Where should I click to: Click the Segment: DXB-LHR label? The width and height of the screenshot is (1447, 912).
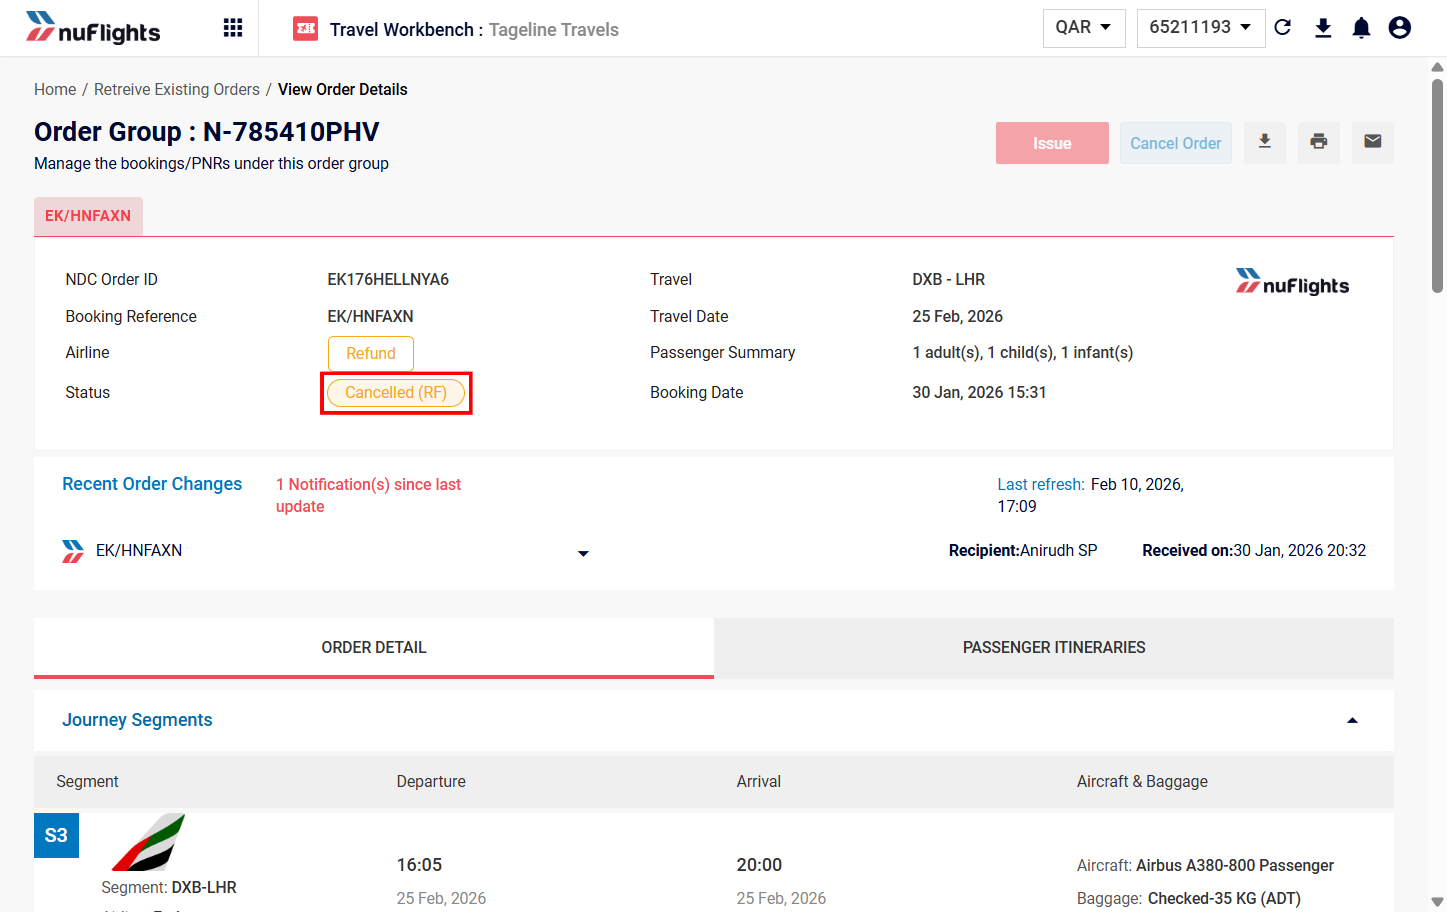click(169, 888)
